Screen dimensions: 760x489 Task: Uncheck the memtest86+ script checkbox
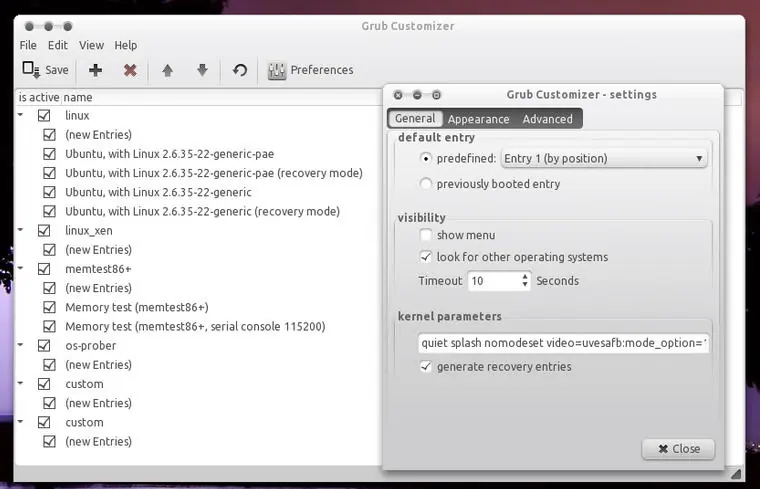pos(44,268)
